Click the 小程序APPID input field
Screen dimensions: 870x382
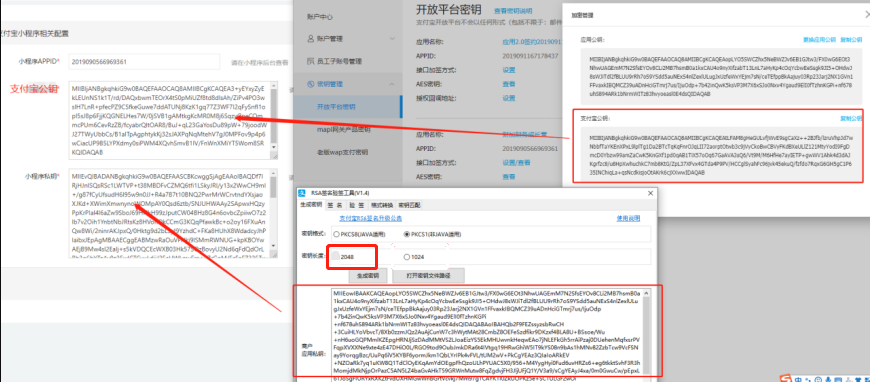pyautogui.click(x=144, y=62)
